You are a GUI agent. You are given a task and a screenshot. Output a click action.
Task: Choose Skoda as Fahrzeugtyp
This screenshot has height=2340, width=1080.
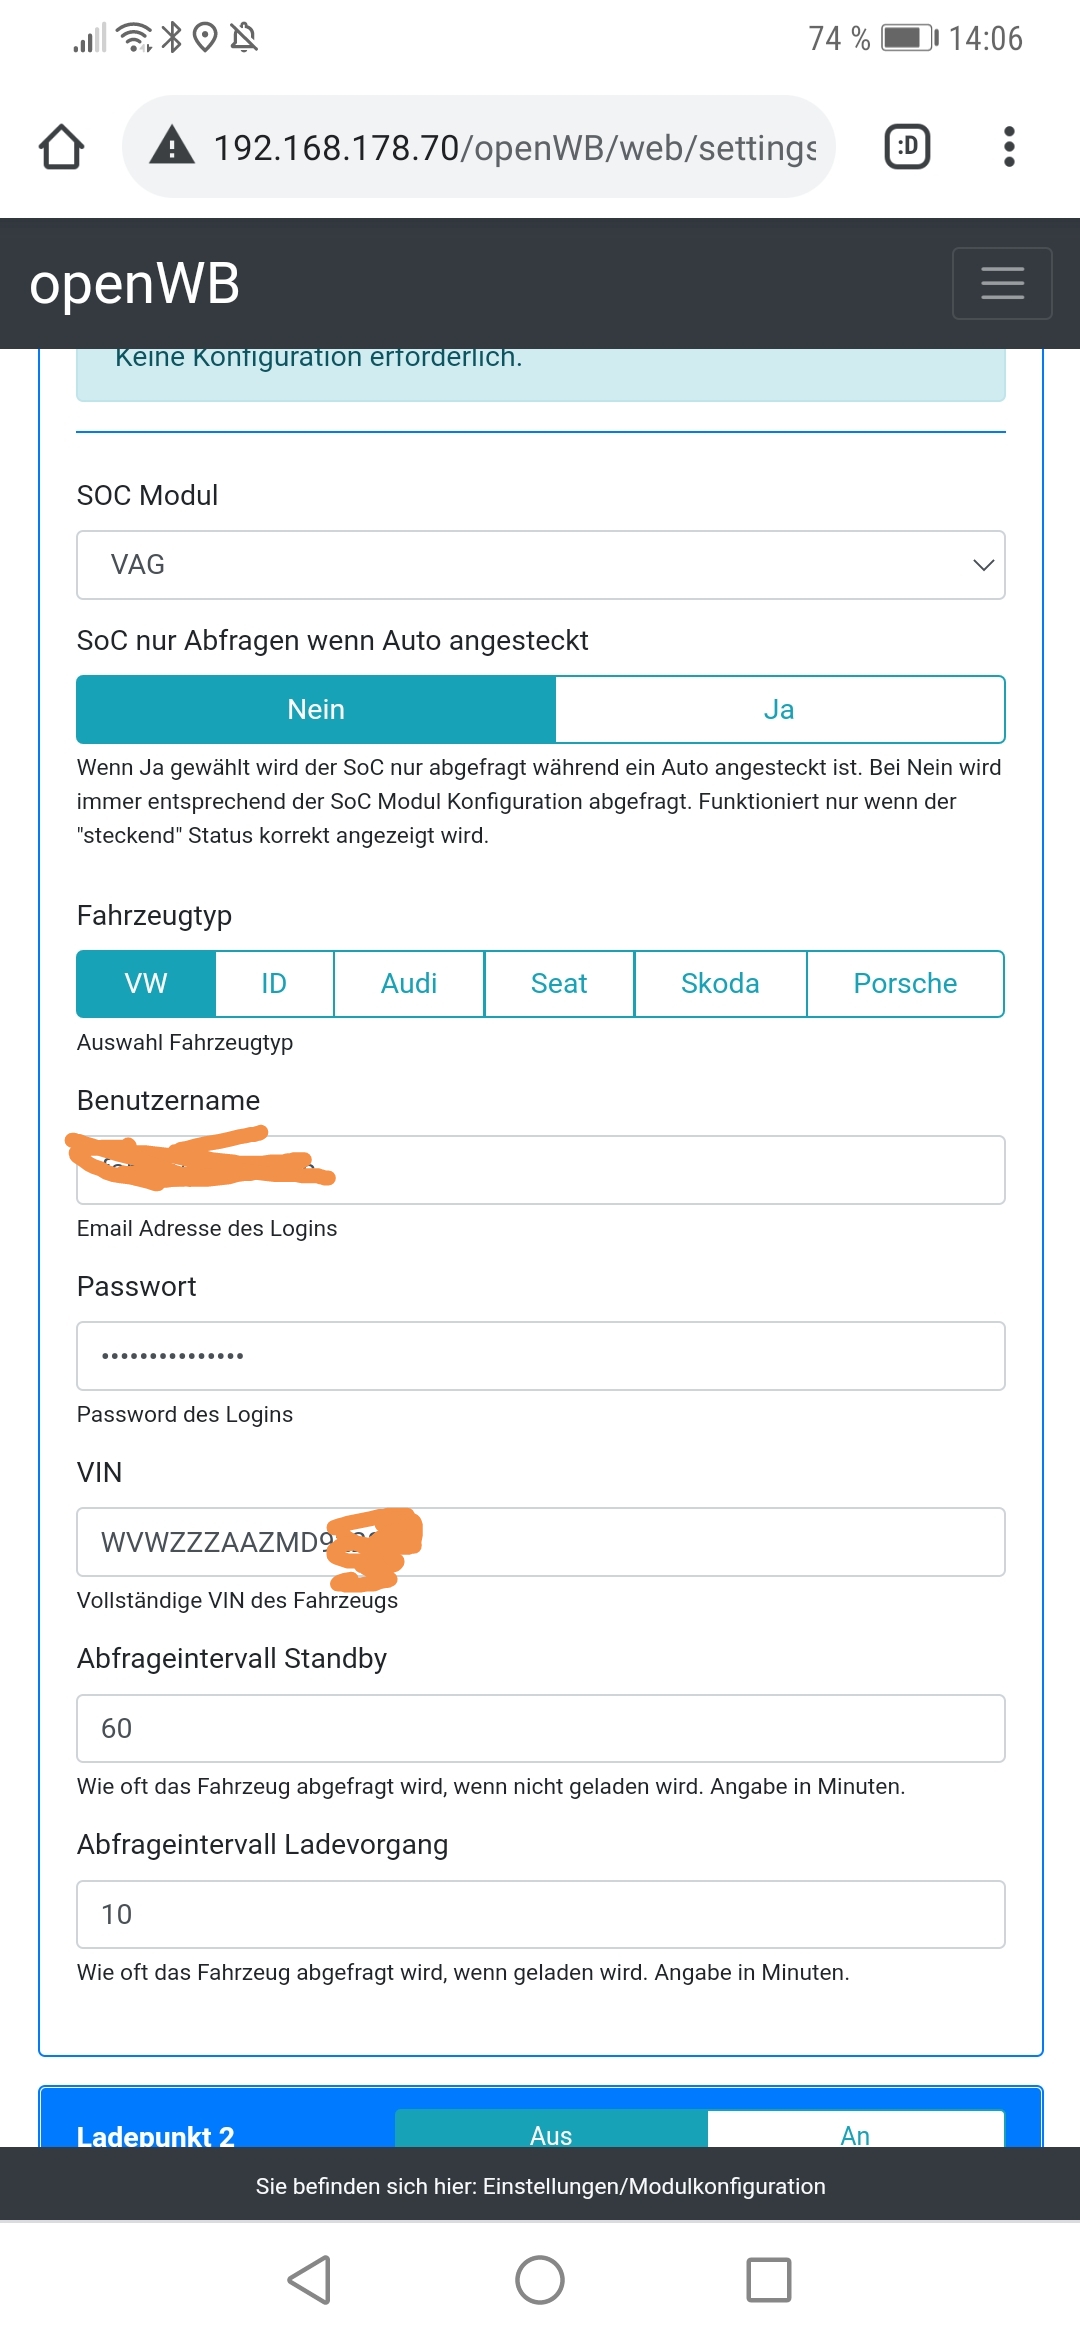[x=720, y=983]
